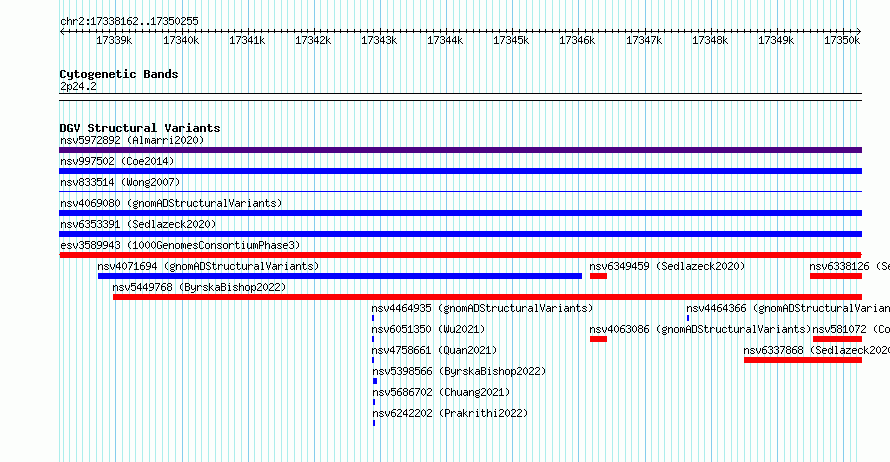
Task: Select the red nsv4063086 variant bar
Action: point(598,339)
